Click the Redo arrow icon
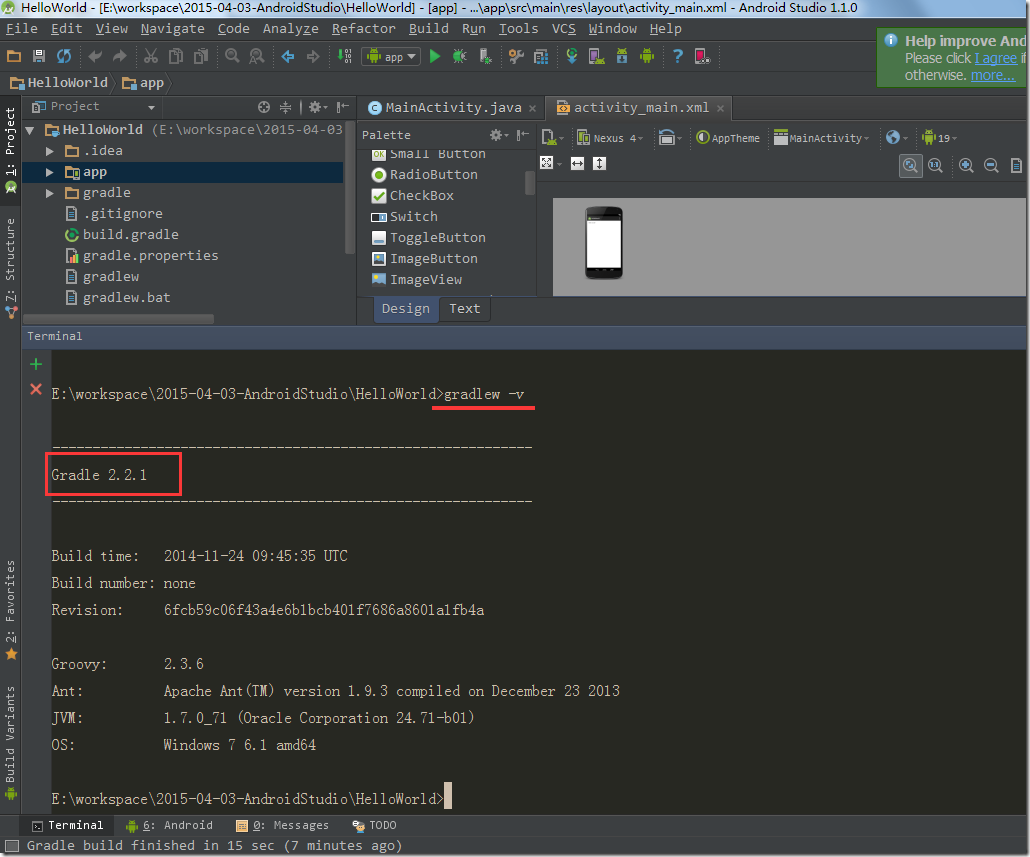Viewport: 1030px width, 857px height. [120, 56]
